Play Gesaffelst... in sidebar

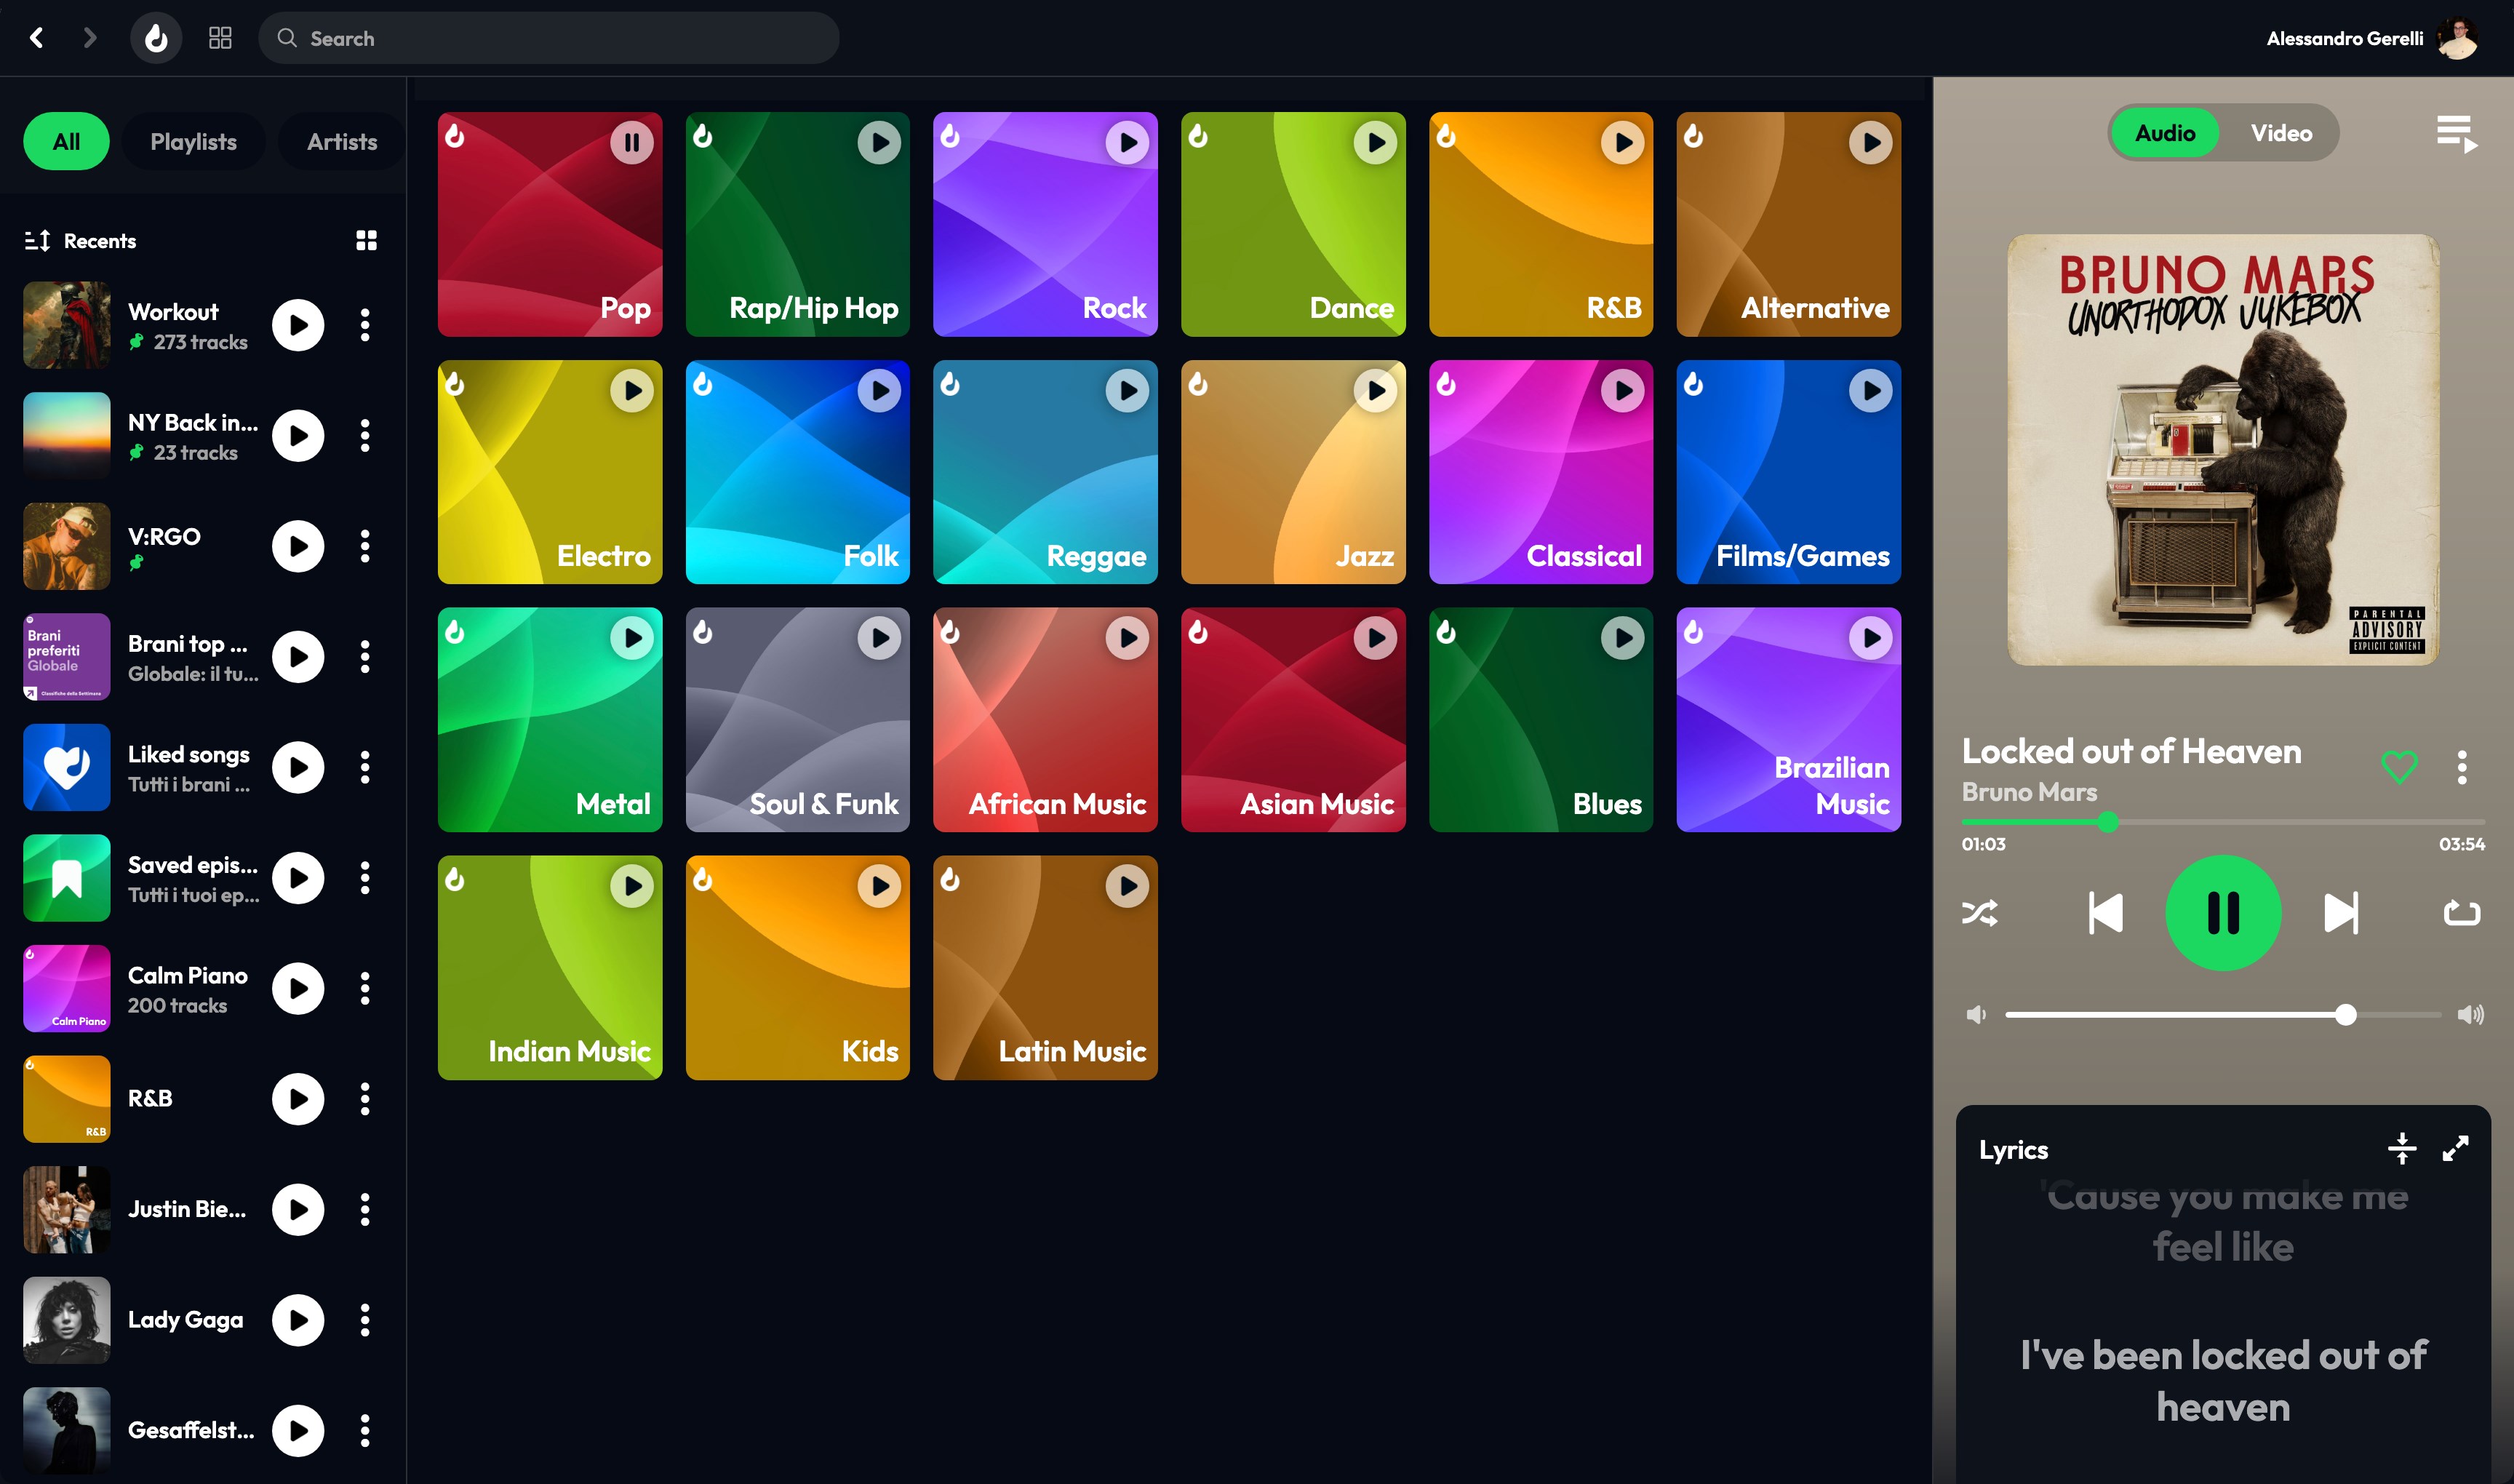point(298,1430)
